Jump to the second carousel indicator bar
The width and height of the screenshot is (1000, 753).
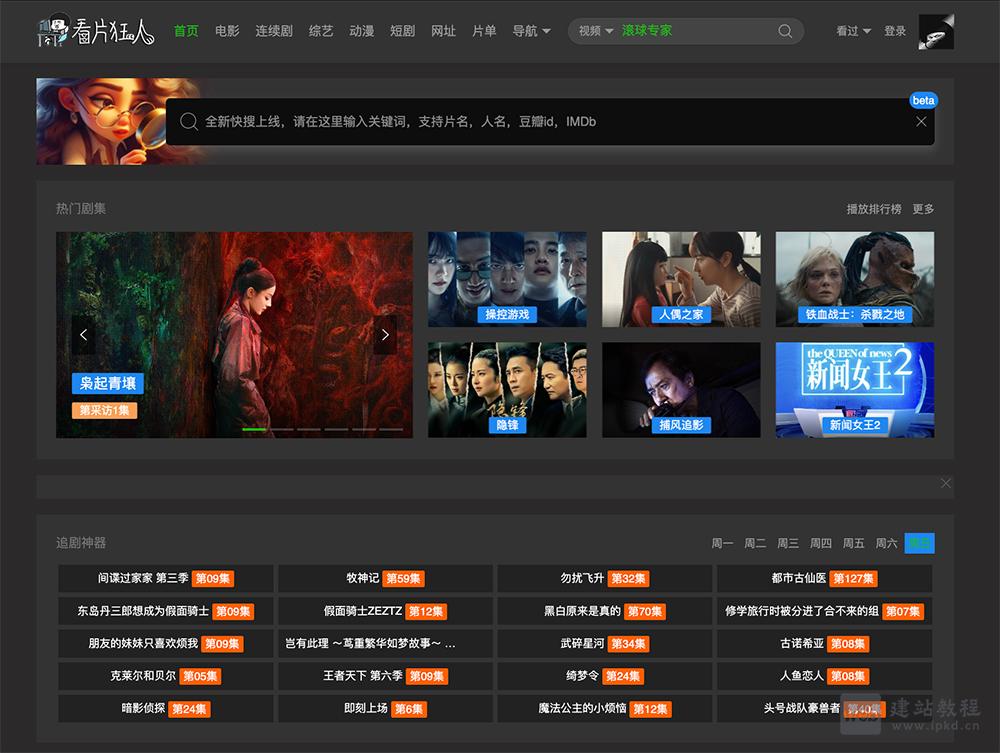[x=281, y=429]
